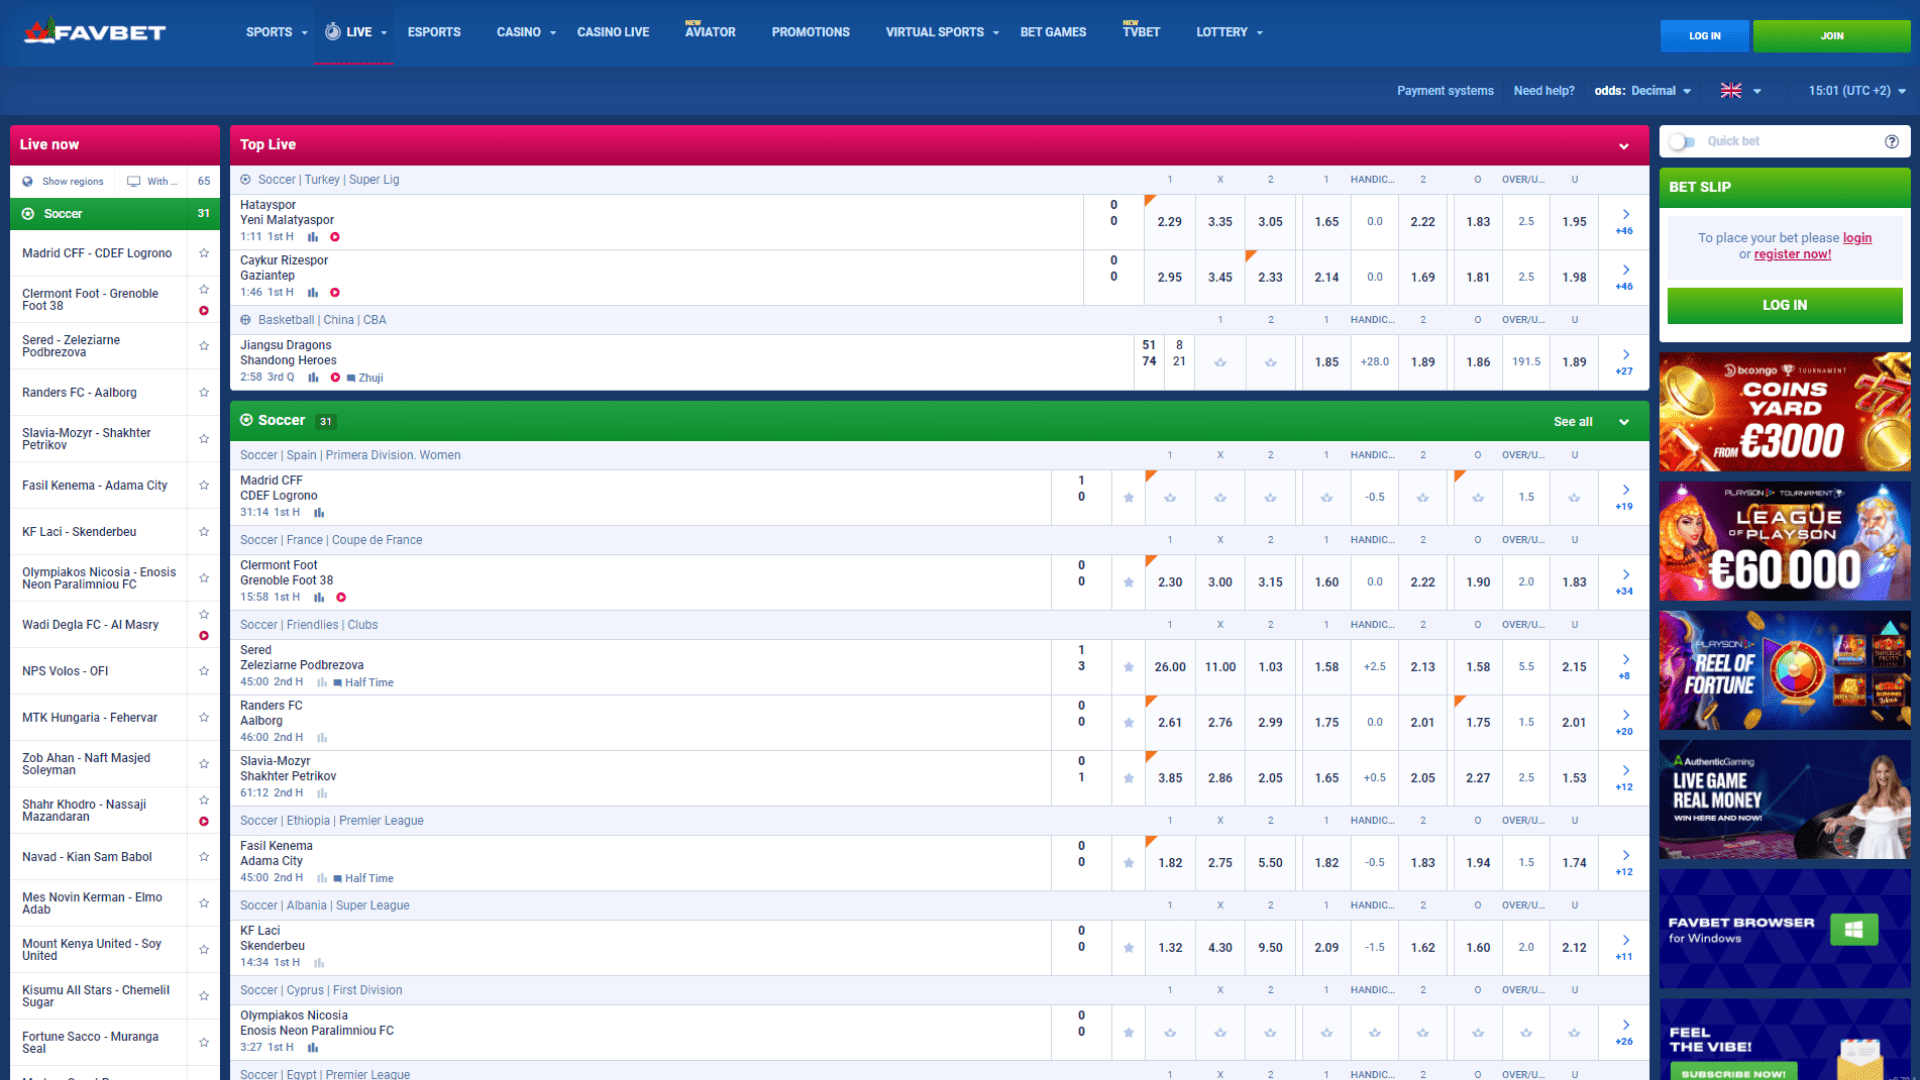Image resolution: width=1920 pixels, height=1080 pixels.
Task: Collapse the Top Live section
Action: [1624, 146]
